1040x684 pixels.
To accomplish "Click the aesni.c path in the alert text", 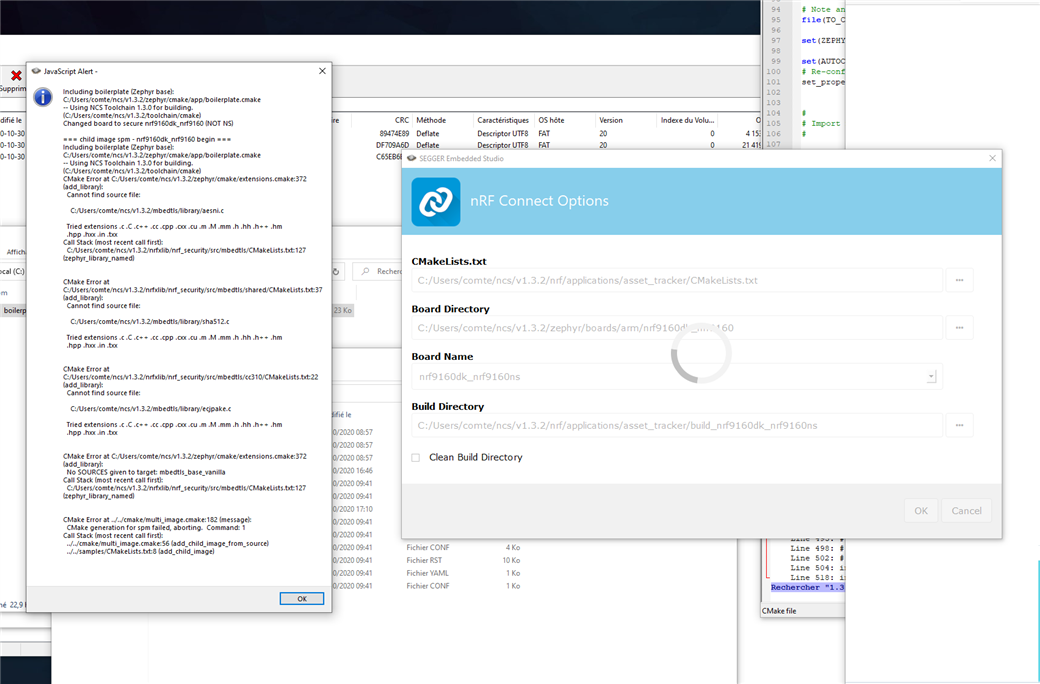I will click(x=147, y=210).
